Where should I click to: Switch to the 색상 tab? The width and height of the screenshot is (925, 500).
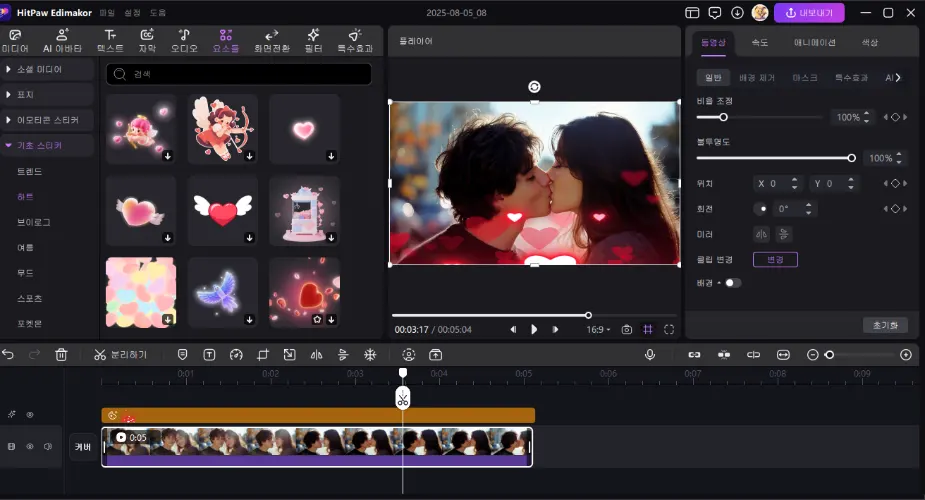point(870,42)
